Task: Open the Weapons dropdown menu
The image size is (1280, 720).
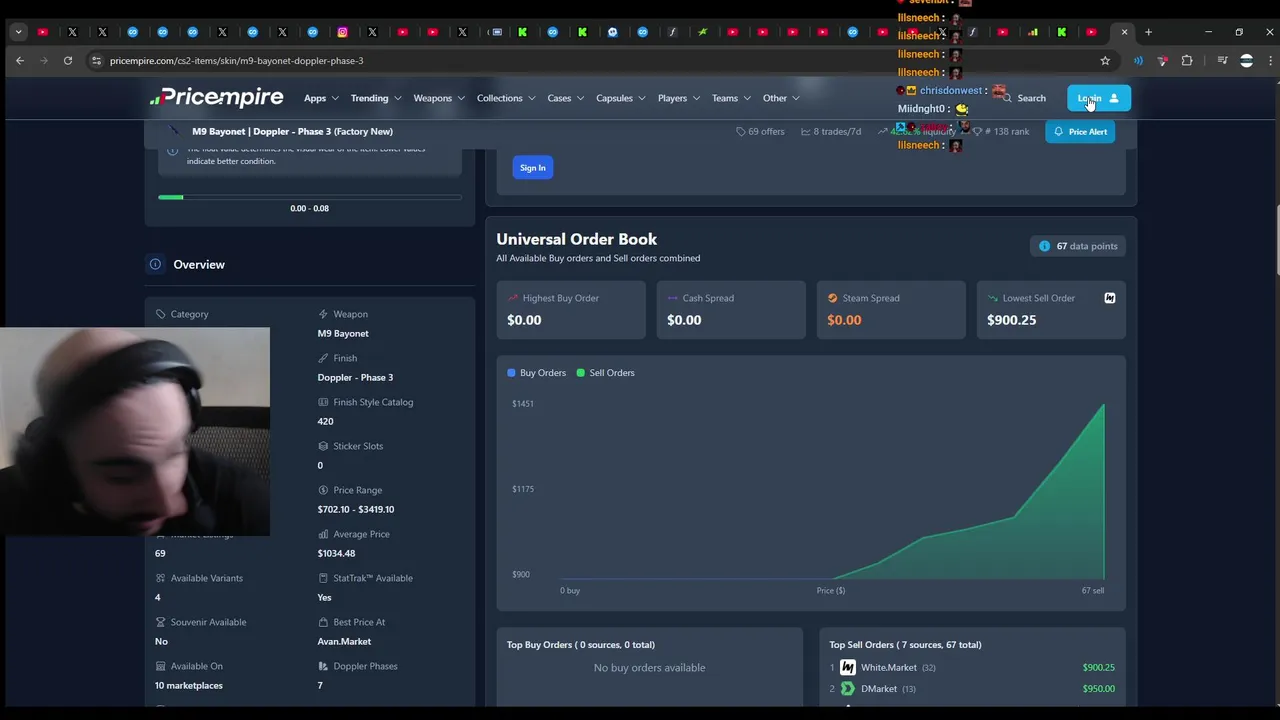Action: click(439, 98)
